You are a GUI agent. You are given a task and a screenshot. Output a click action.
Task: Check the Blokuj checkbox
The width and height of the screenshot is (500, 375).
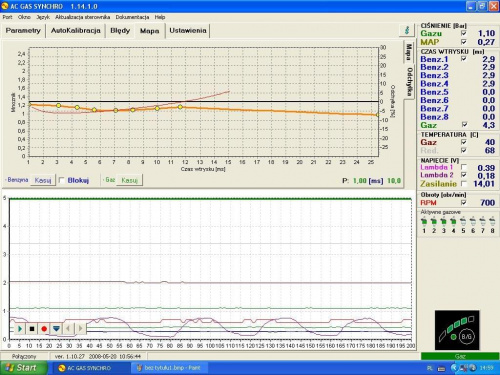62,180
